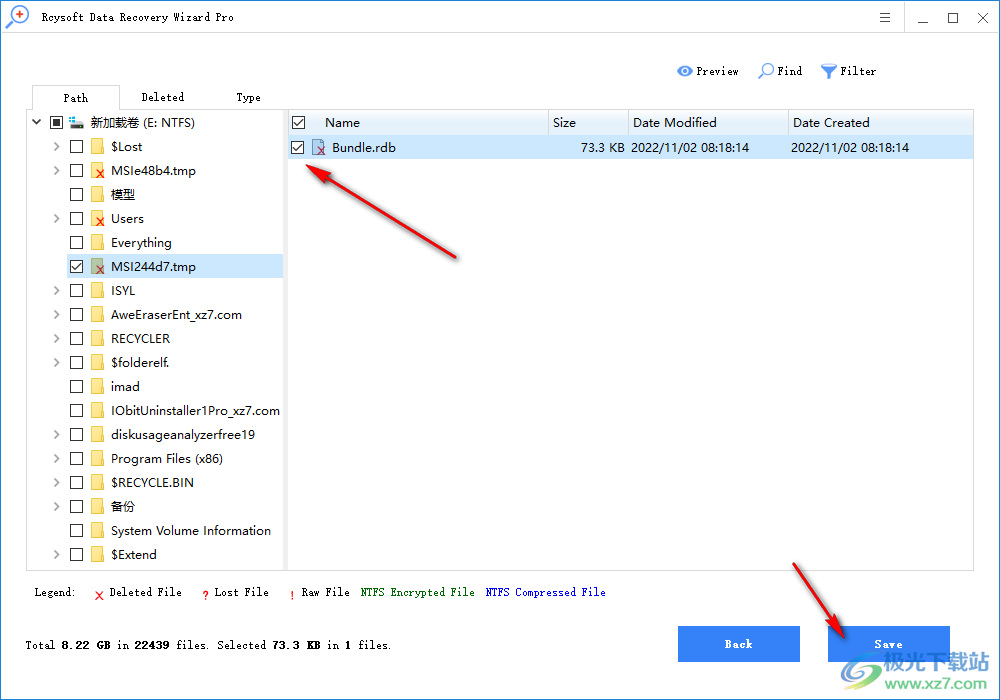Expand the Users folder

pyautogui.click(x=57, y=218)
